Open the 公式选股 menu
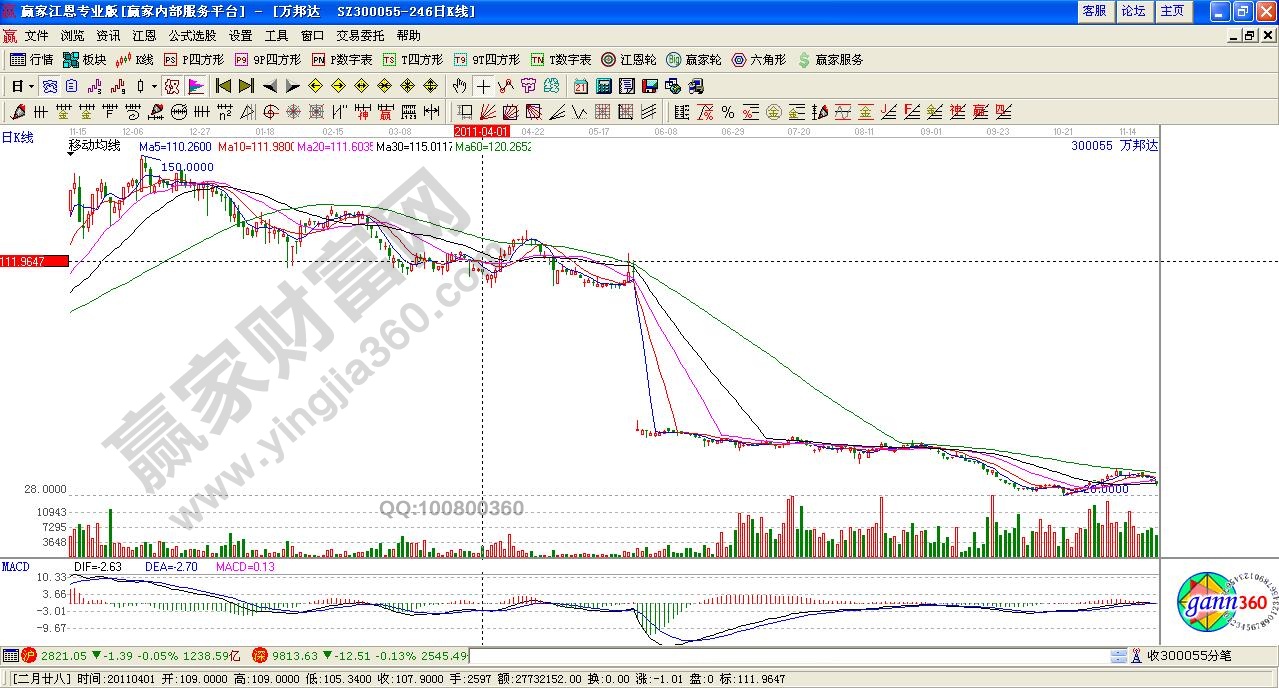This screenshot has height=688, width=1279. tap(192, 36)
